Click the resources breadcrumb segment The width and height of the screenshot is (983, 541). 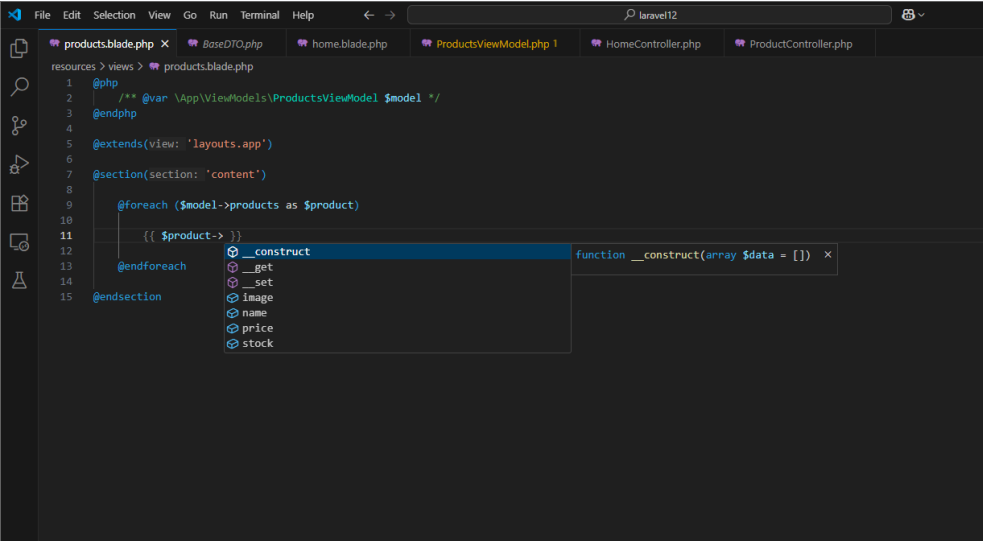pyautogui.click(x=73, y=66)
